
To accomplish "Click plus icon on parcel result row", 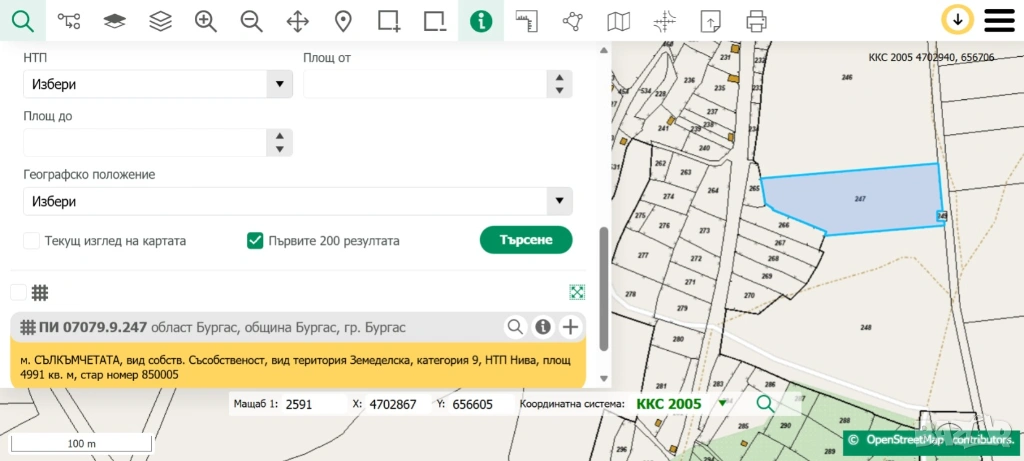I will pyautogui.click(x=570, y=327).
